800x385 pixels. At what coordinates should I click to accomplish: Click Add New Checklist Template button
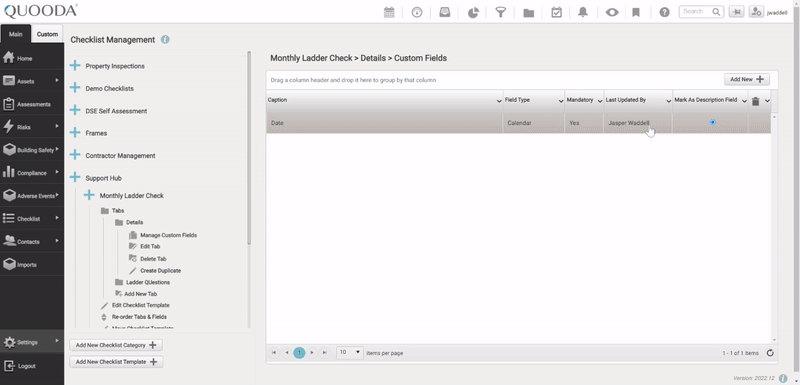pos(116,362)
